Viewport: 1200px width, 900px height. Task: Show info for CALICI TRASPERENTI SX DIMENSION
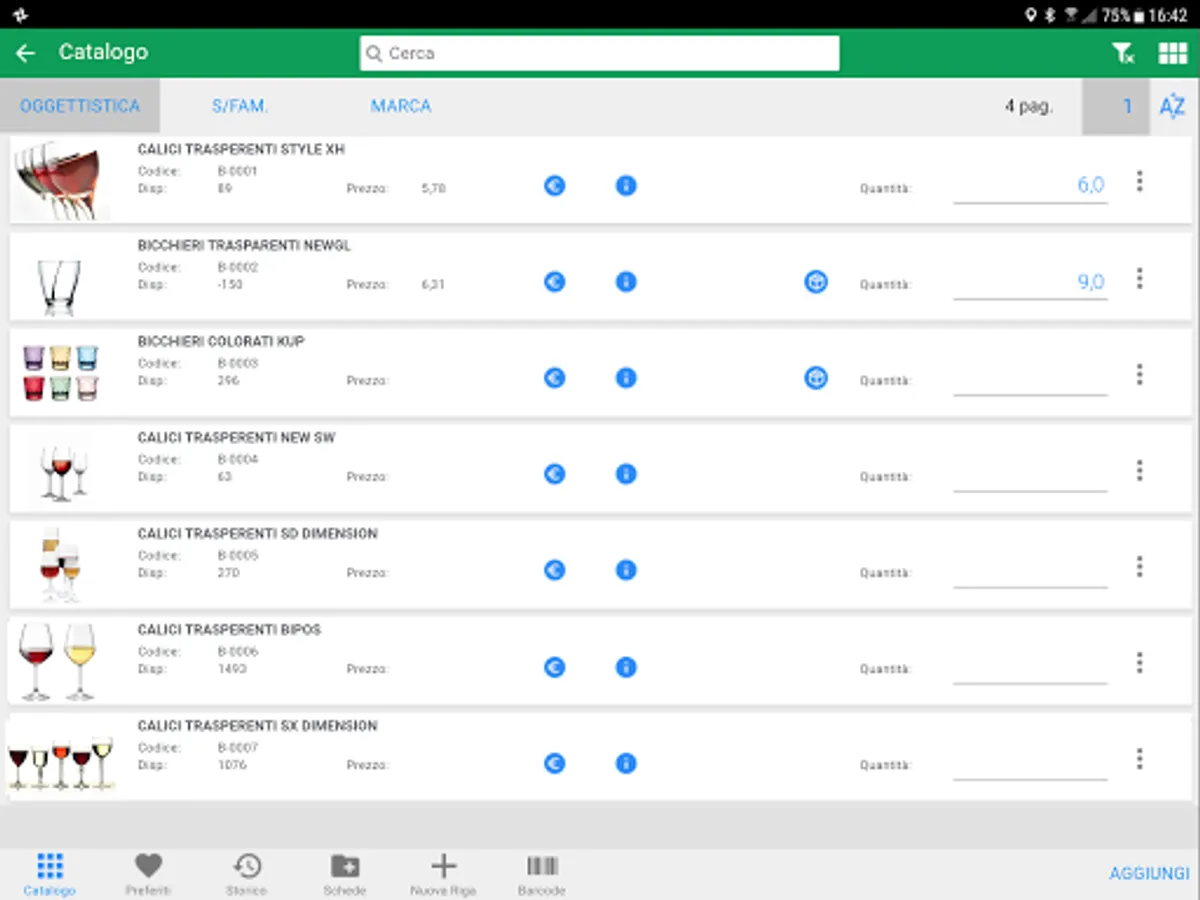pyautogui.click(x=626, y=763)
